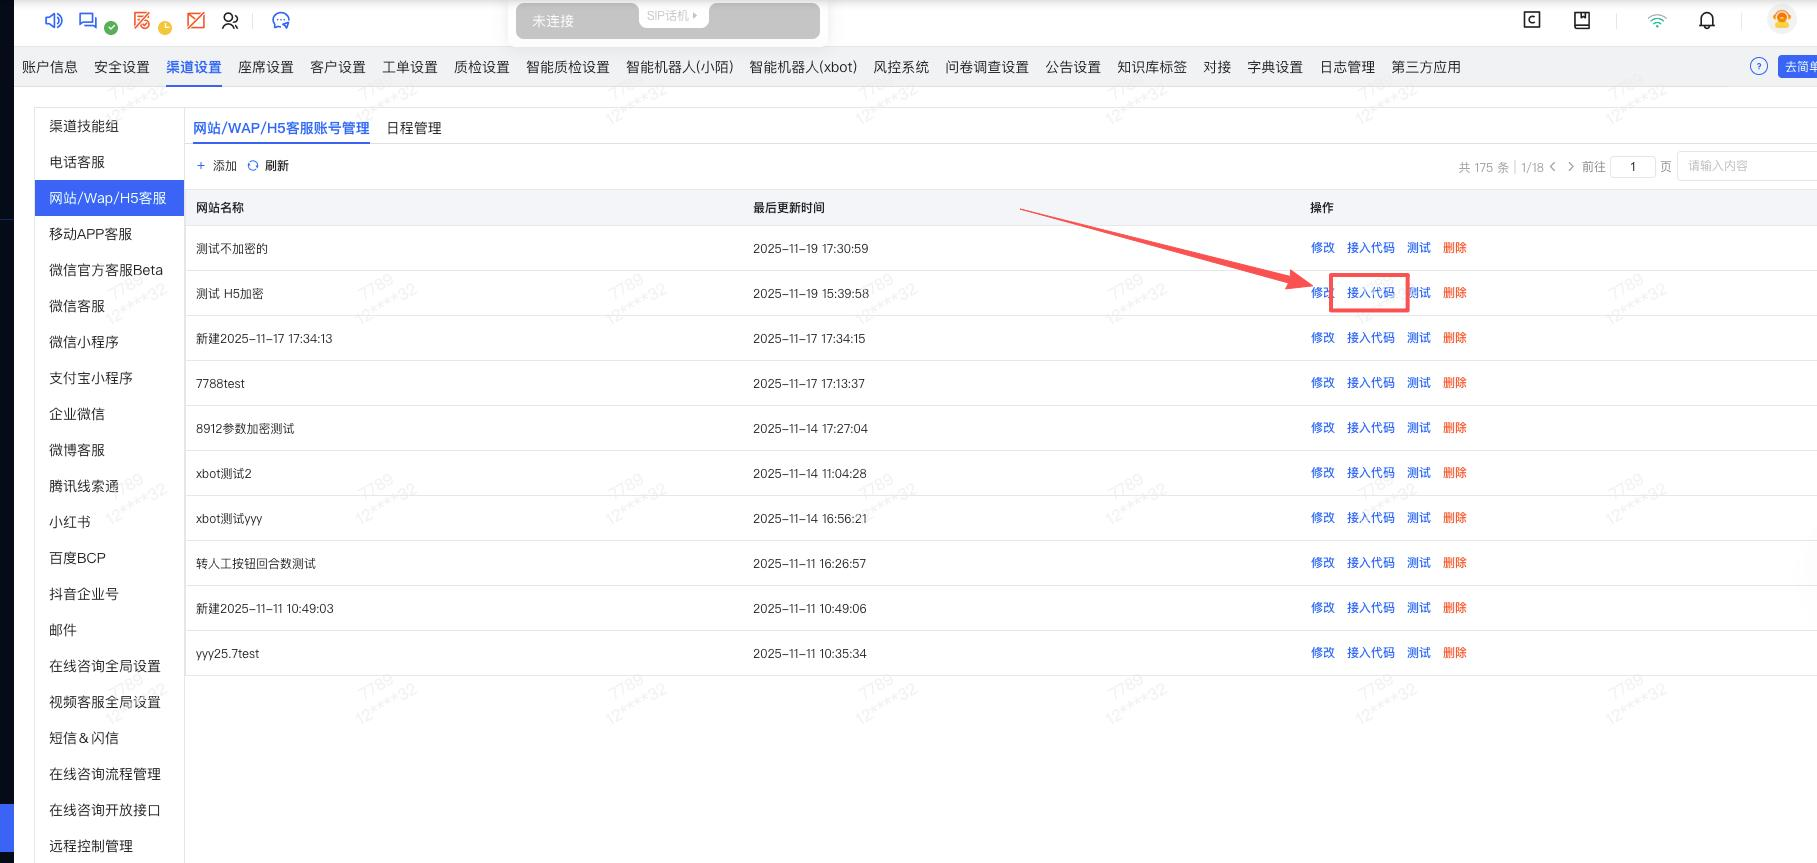This screenshot has height=863, width=1817.
Task: Go to next page of list
Action: click(x=1571, y=166)
